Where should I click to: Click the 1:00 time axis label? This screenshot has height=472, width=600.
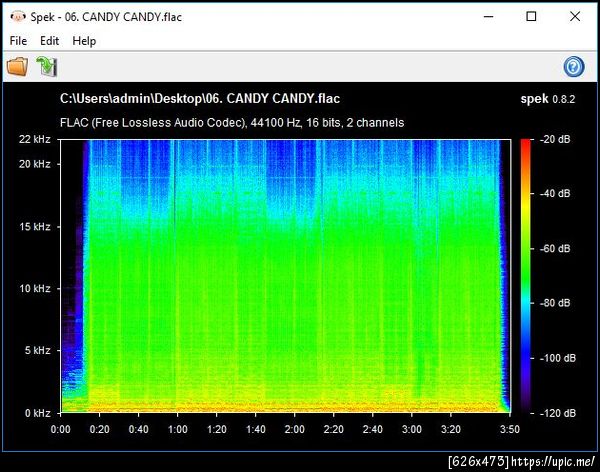pos(178,429)
